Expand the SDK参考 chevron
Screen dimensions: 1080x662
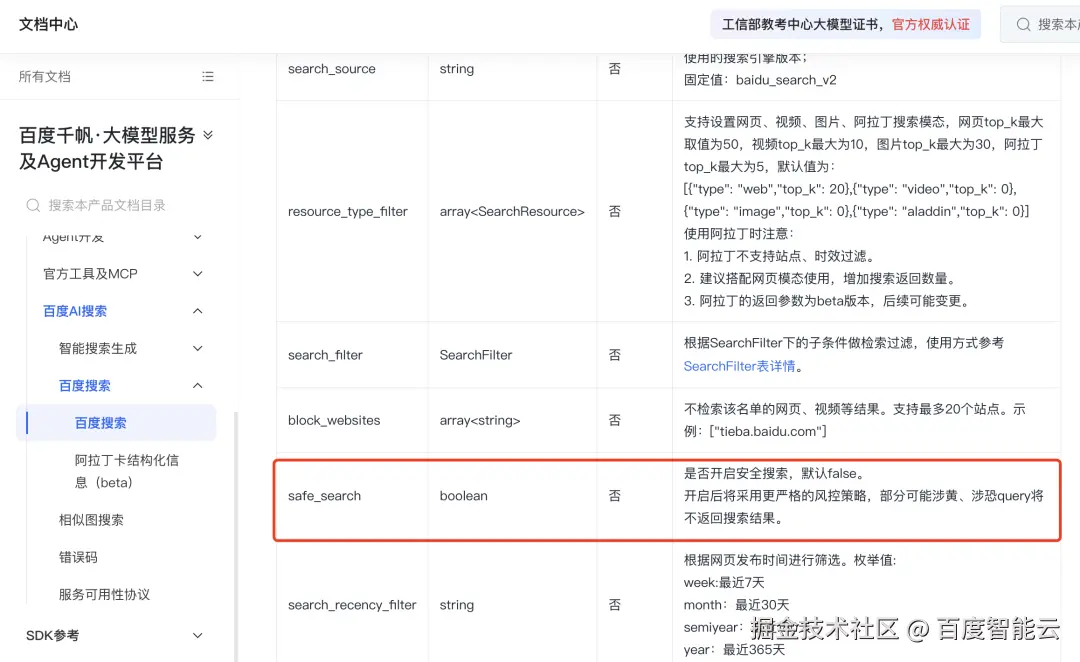pos(198,635)
